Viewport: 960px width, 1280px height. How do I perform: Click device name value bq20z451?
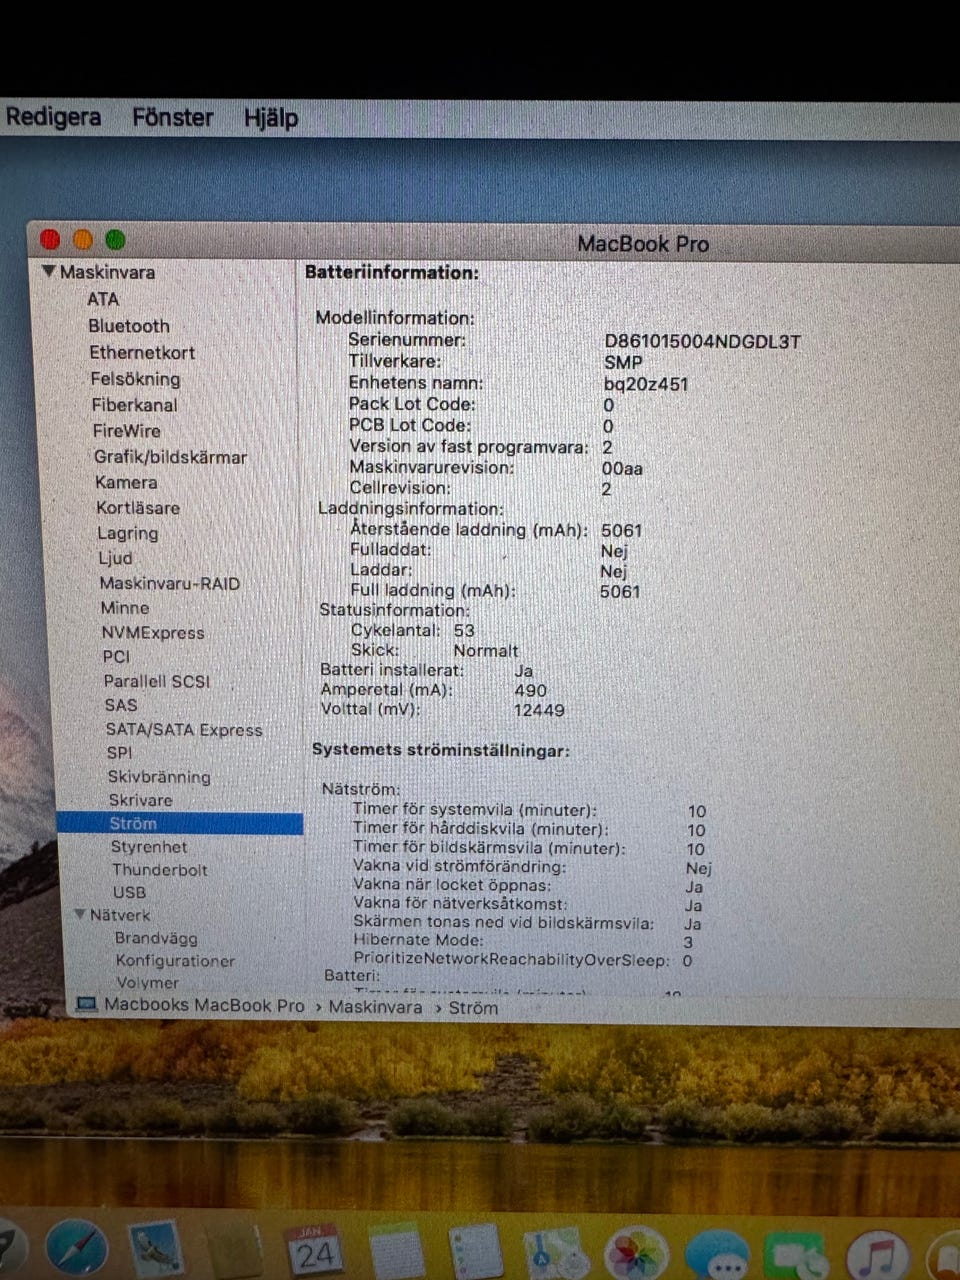click(x=646, y=384)
